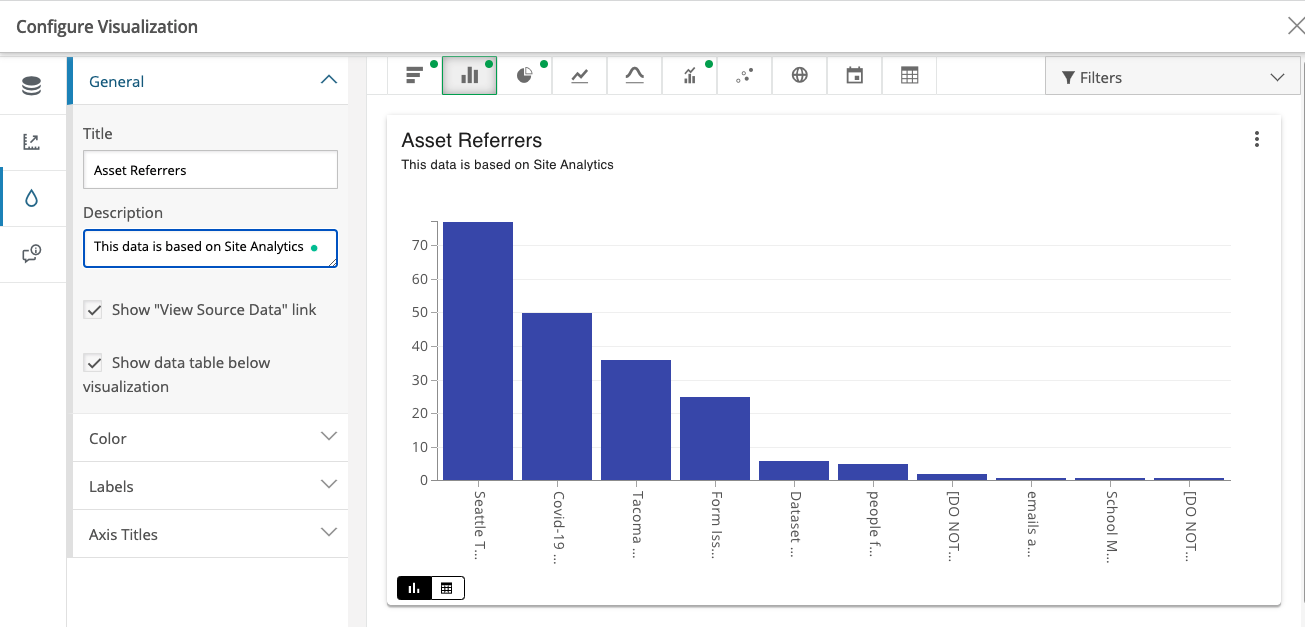
Task: Select the Tacoma bar in chart
Action: (x=636, y=420)
